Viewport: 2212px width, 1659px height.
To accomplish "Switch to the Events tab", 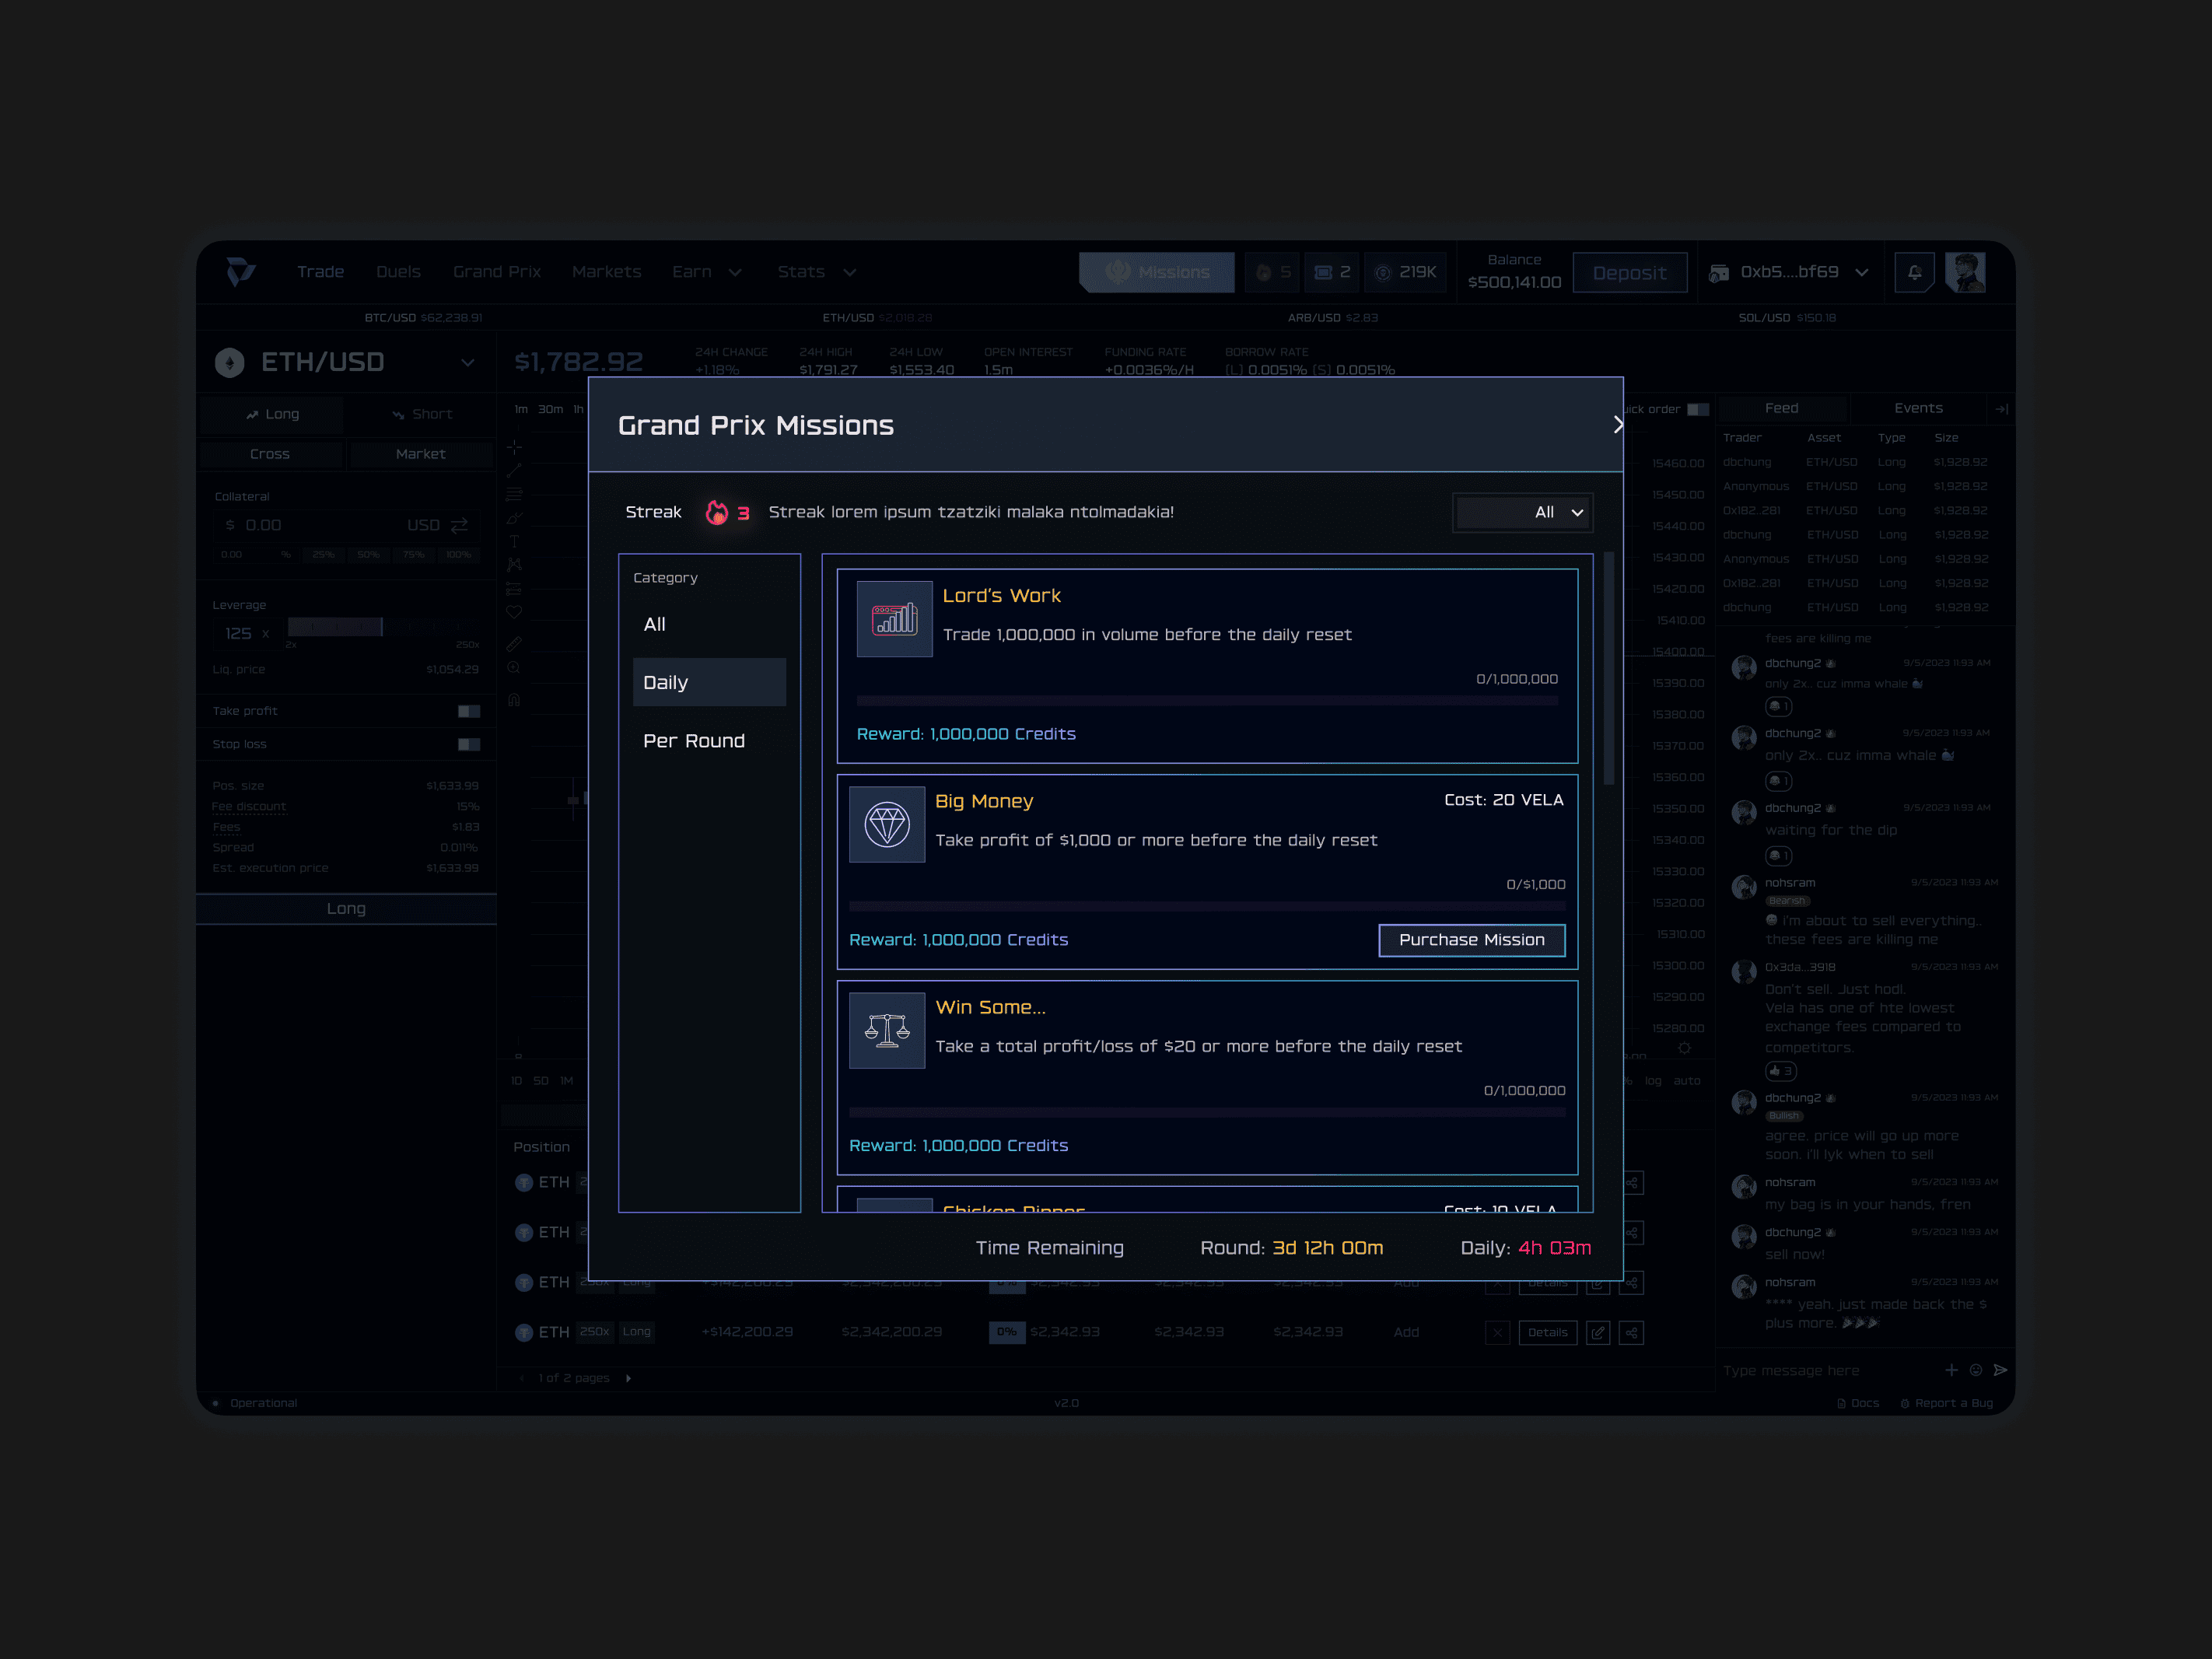I will point(1918,408).
